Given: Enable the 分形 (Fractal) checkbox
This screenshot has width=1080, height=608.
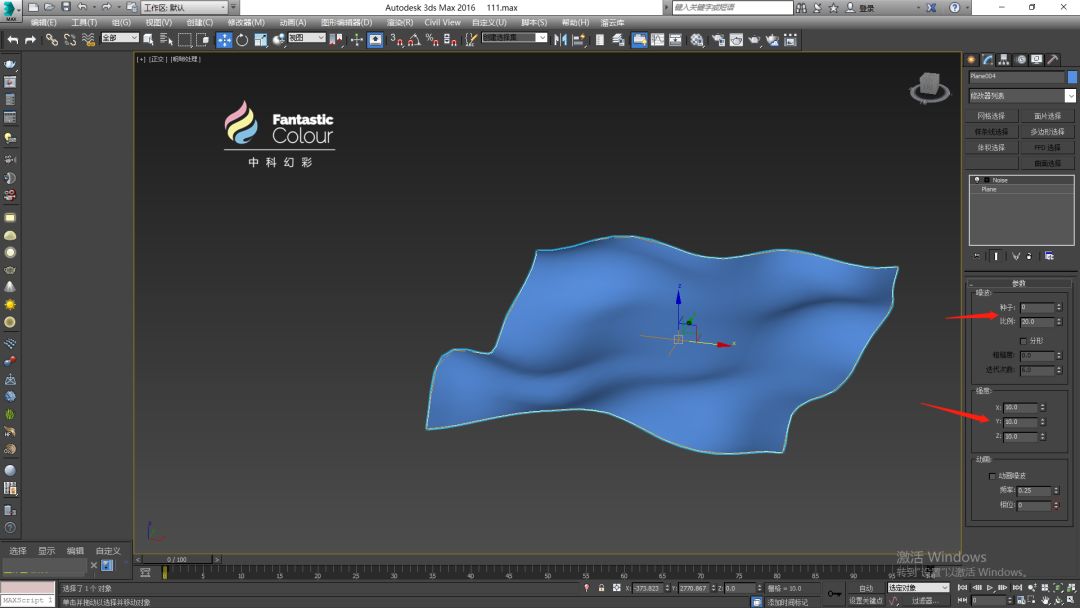Looking at the screenshot, I should point(1022,341).
